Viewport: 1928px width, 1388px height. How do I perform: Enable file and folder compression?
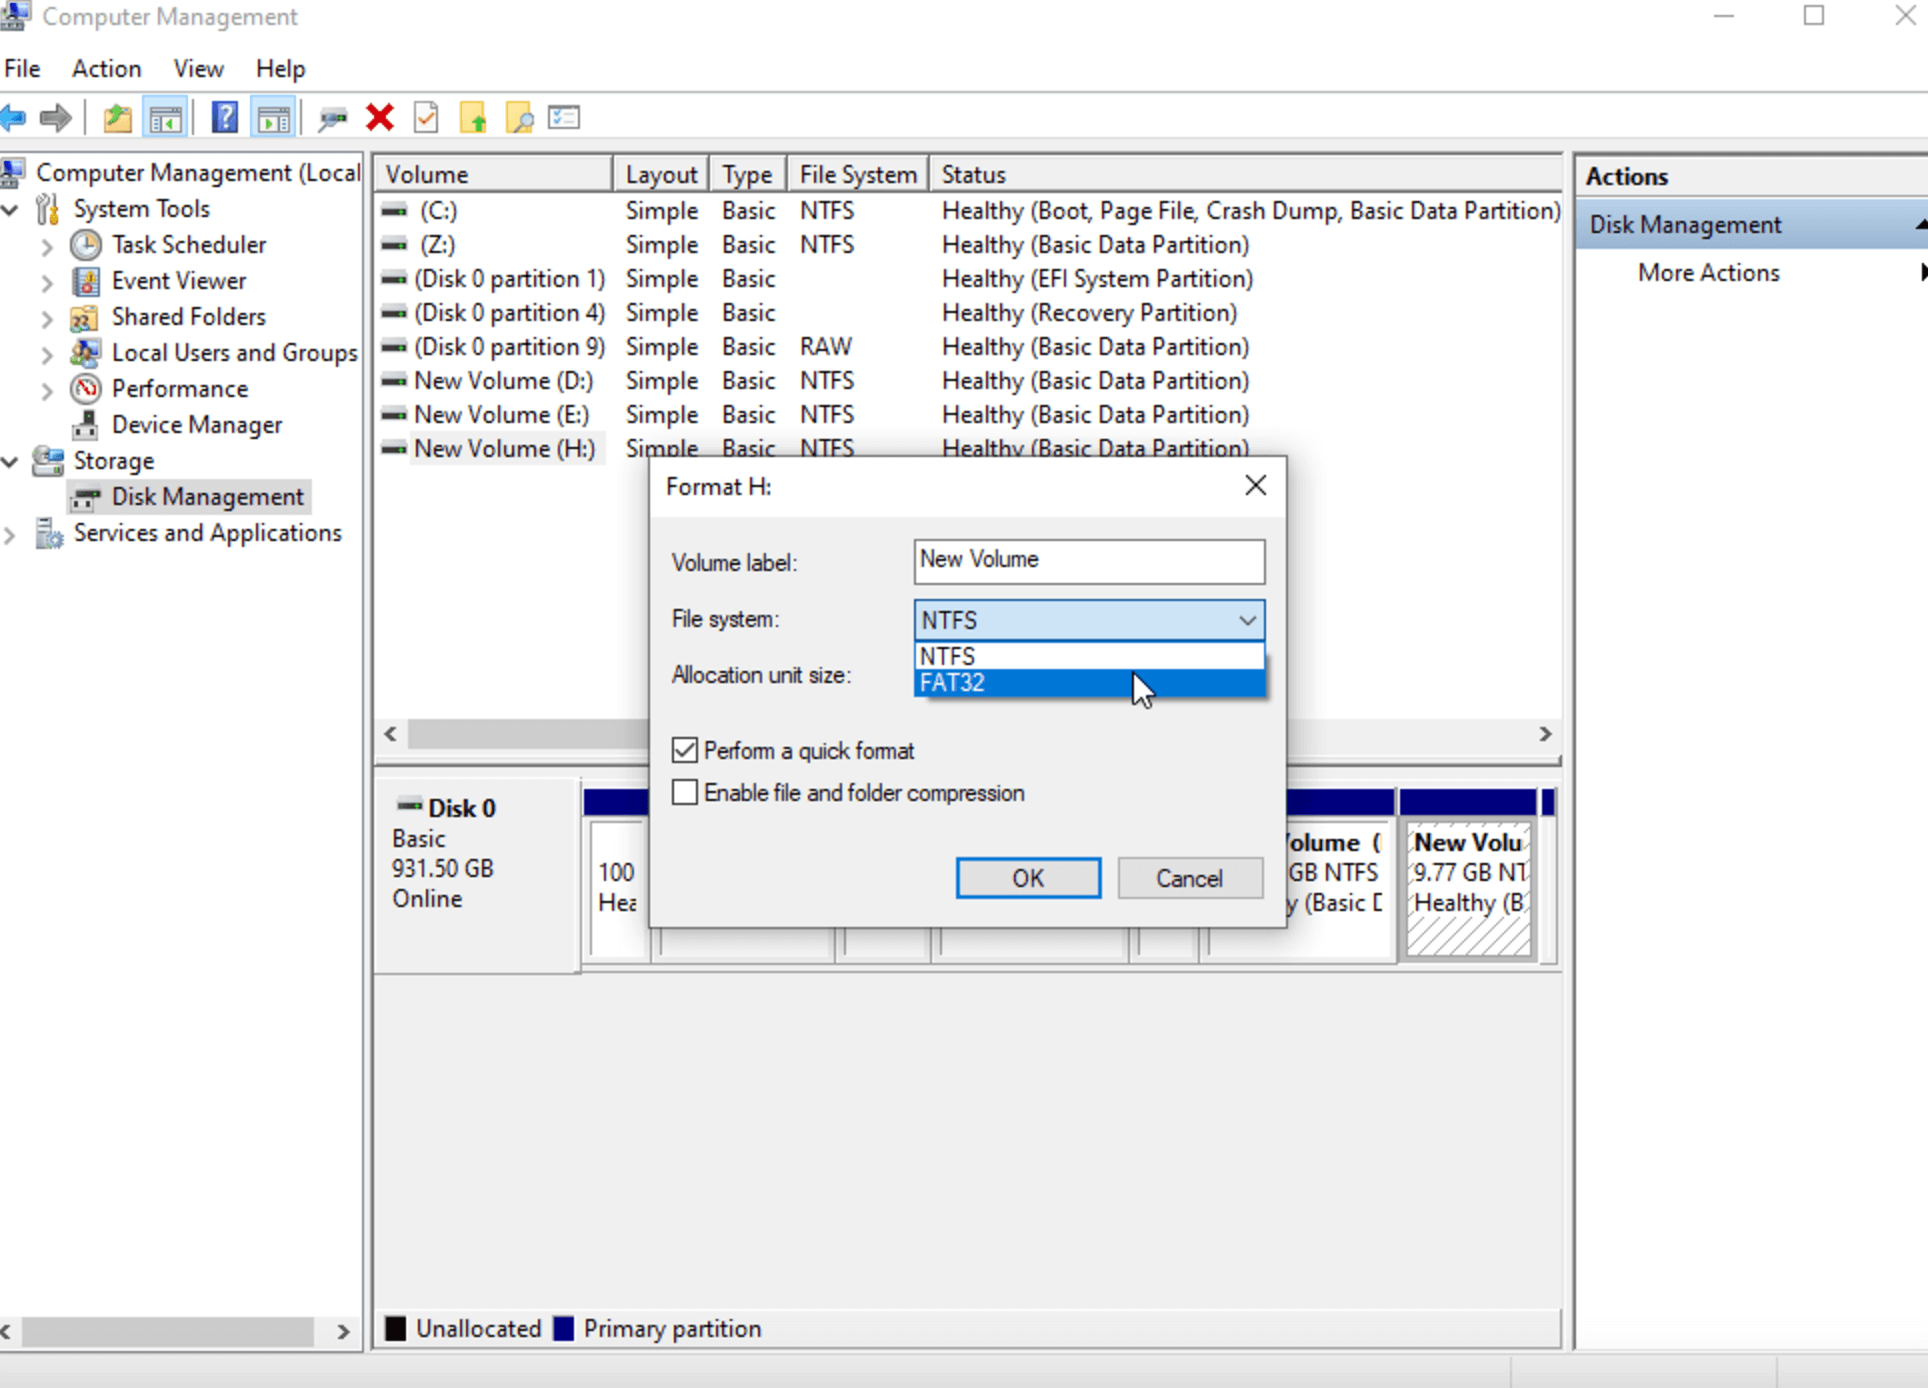click(685, 792)
